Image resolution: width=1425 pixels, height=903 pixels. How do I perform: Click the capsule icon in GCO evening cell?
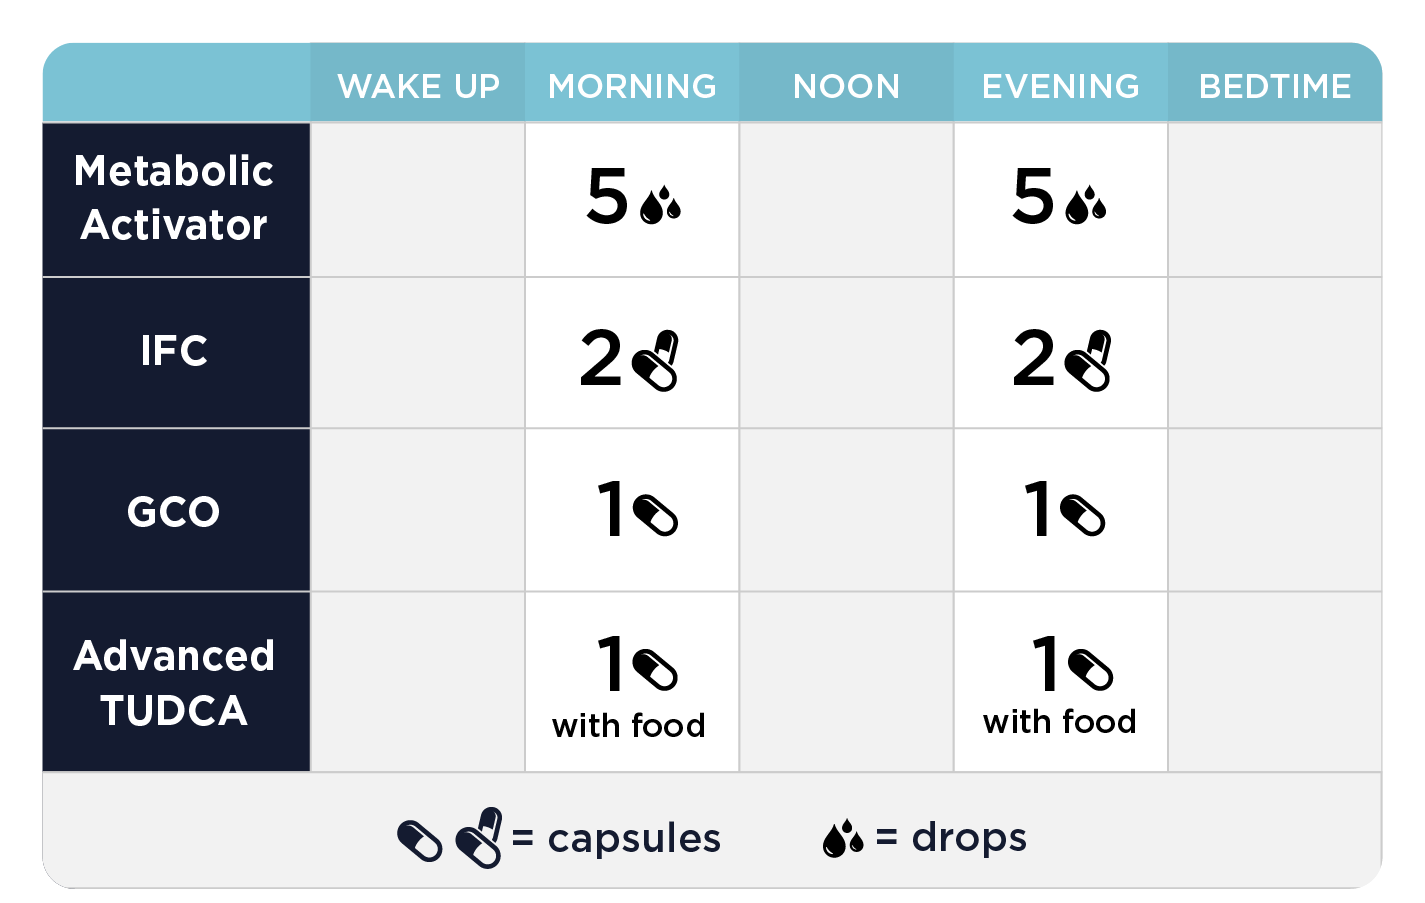(x=1083, y=515)
